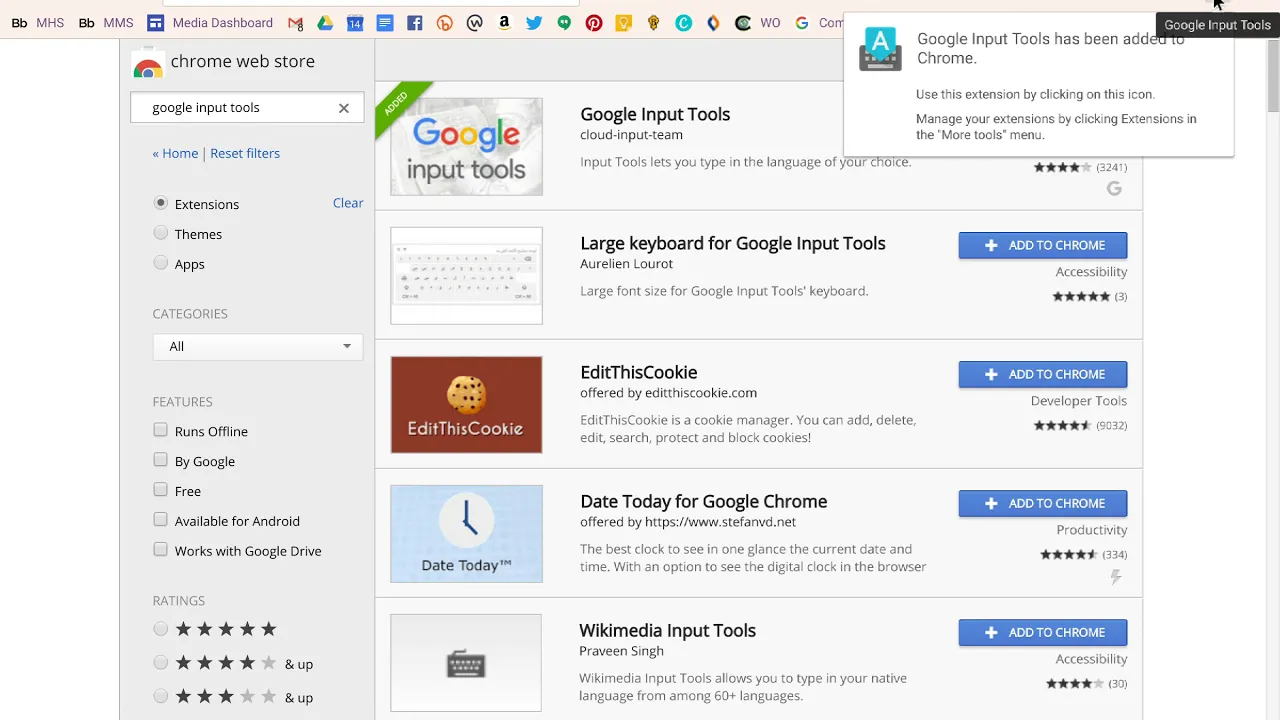
Task: Select the Extensions radio button
Action: (161, 203)
